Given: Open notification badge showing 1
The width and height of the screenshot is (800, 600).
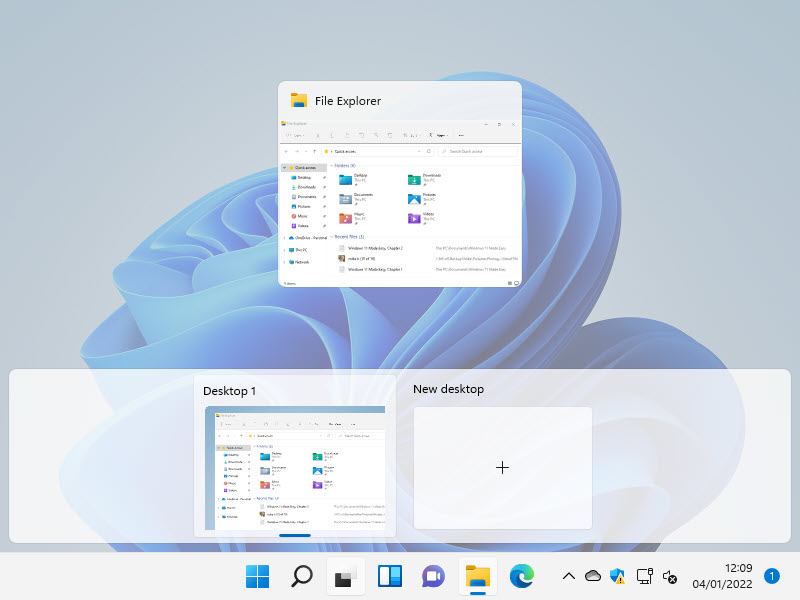Looking at the screenshot, I should coord(772,576).
